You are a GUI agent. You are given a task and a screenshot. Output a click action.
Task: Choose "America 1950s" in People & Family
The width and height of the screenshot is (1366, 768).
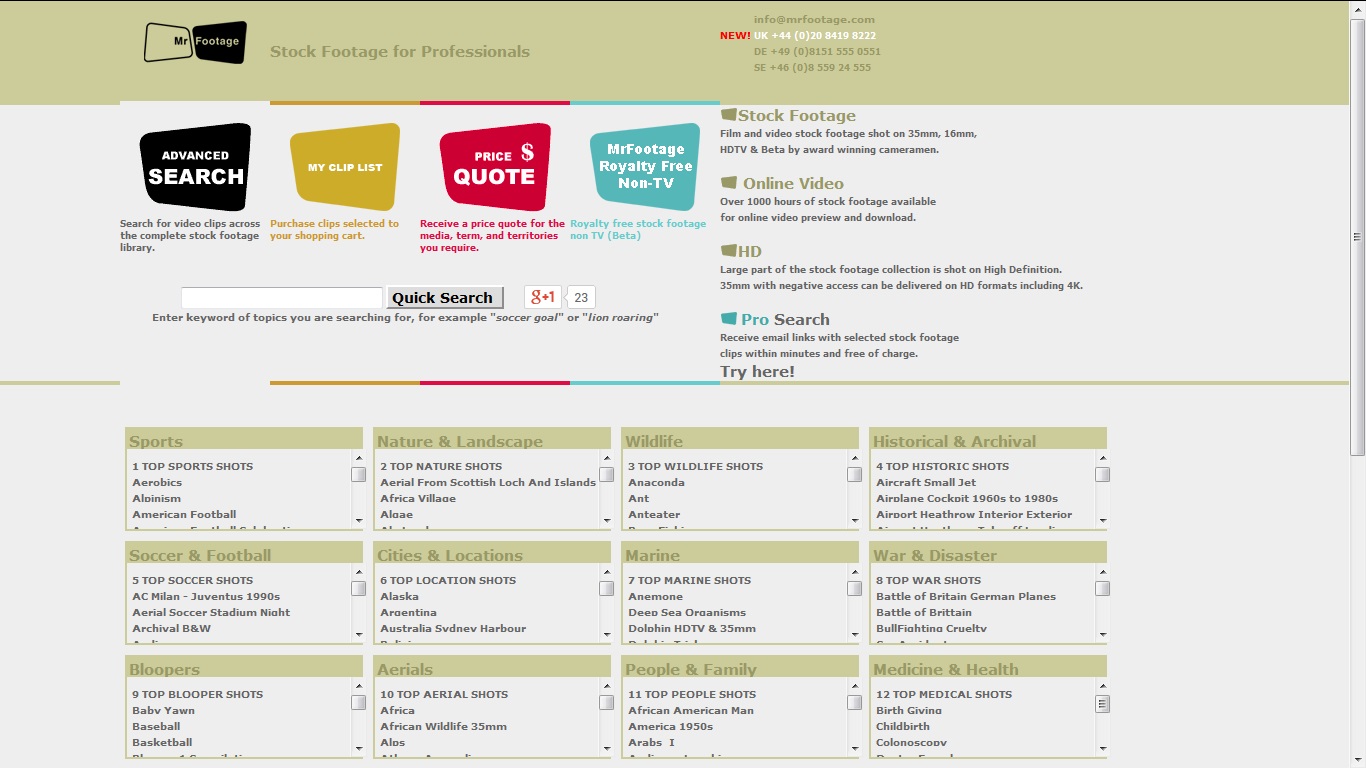670,726
